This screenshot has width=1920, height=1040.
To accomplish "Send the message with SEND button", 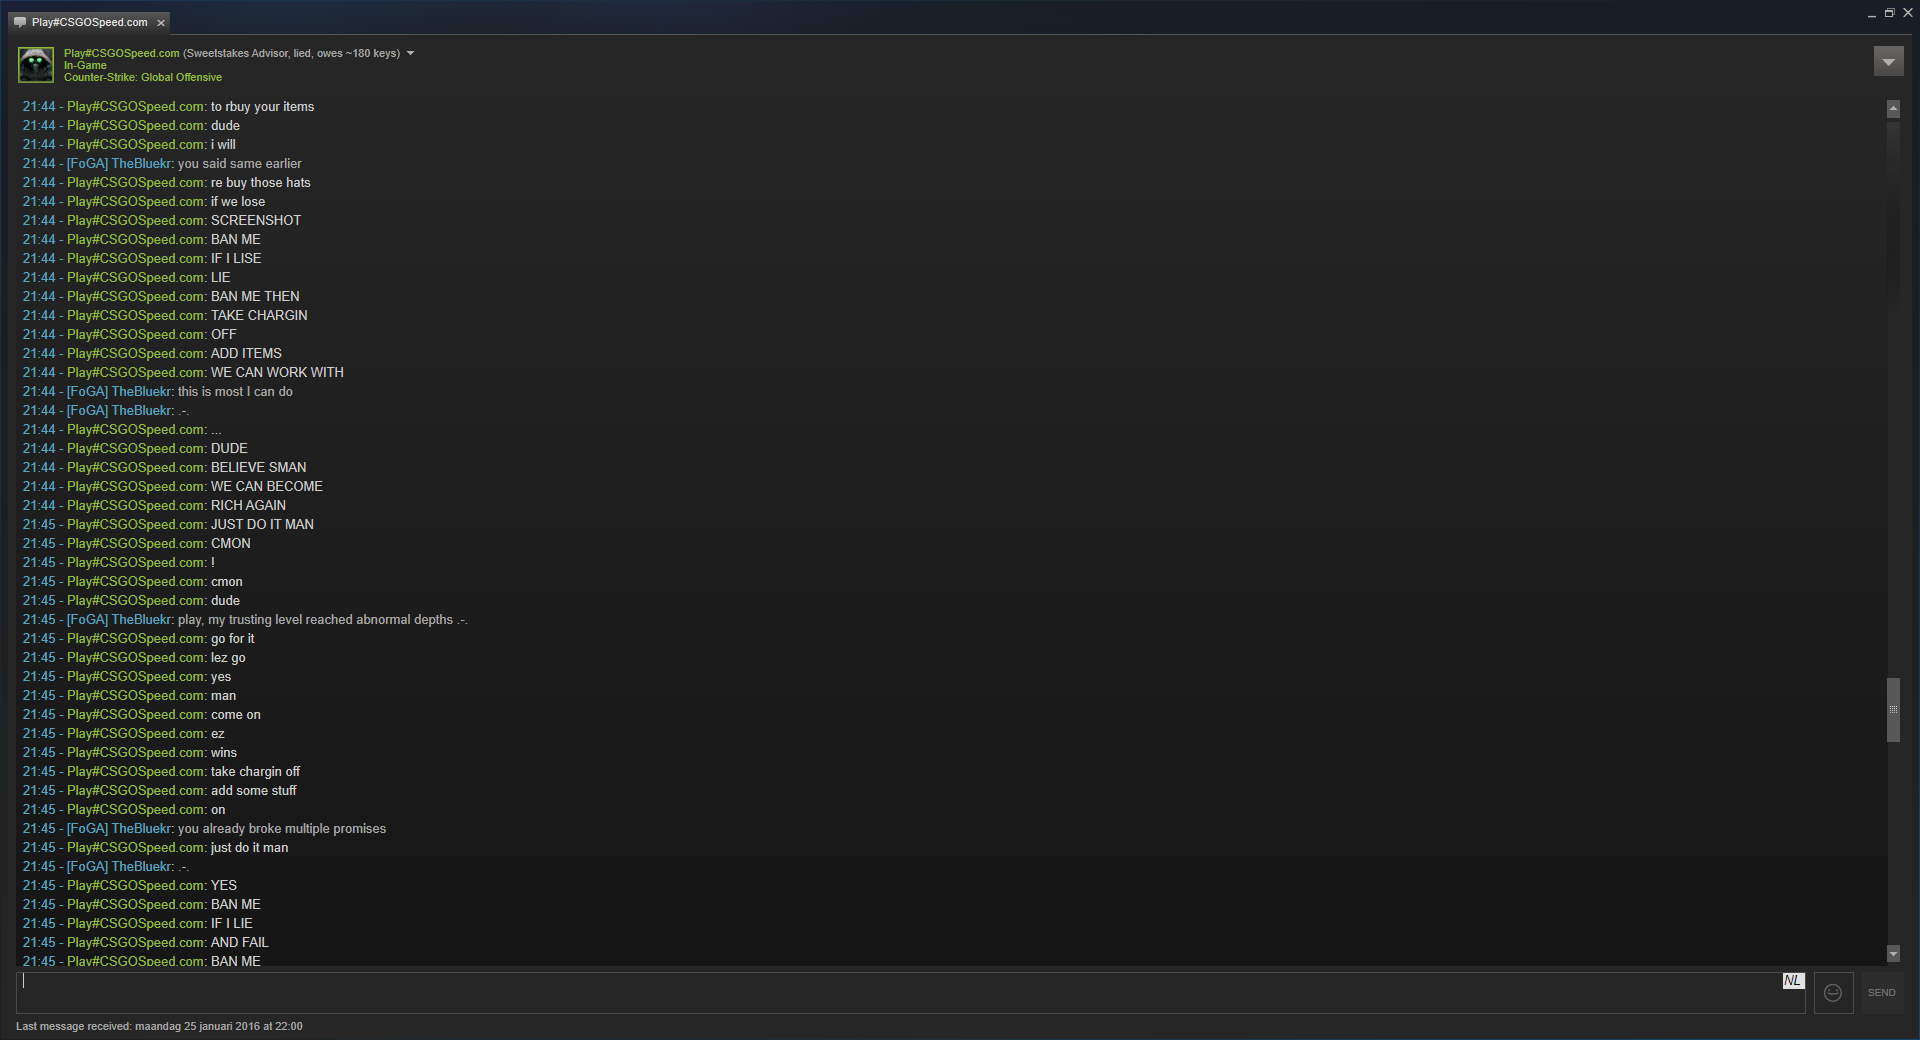I will (x=1881, y=993).
